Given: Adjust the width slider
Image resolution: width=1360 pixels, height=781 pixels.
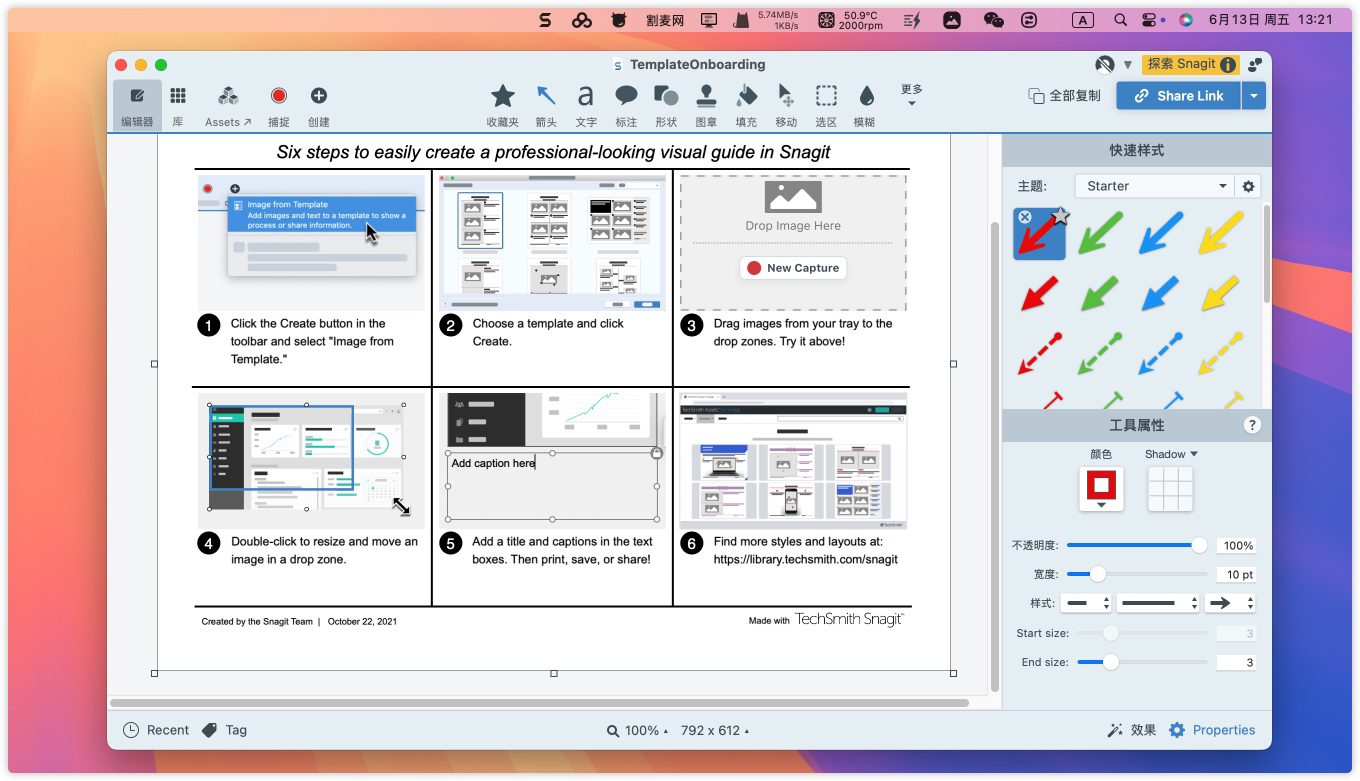Looking at the screenshot, I should pyautogui.click(x=1137, y=574).
